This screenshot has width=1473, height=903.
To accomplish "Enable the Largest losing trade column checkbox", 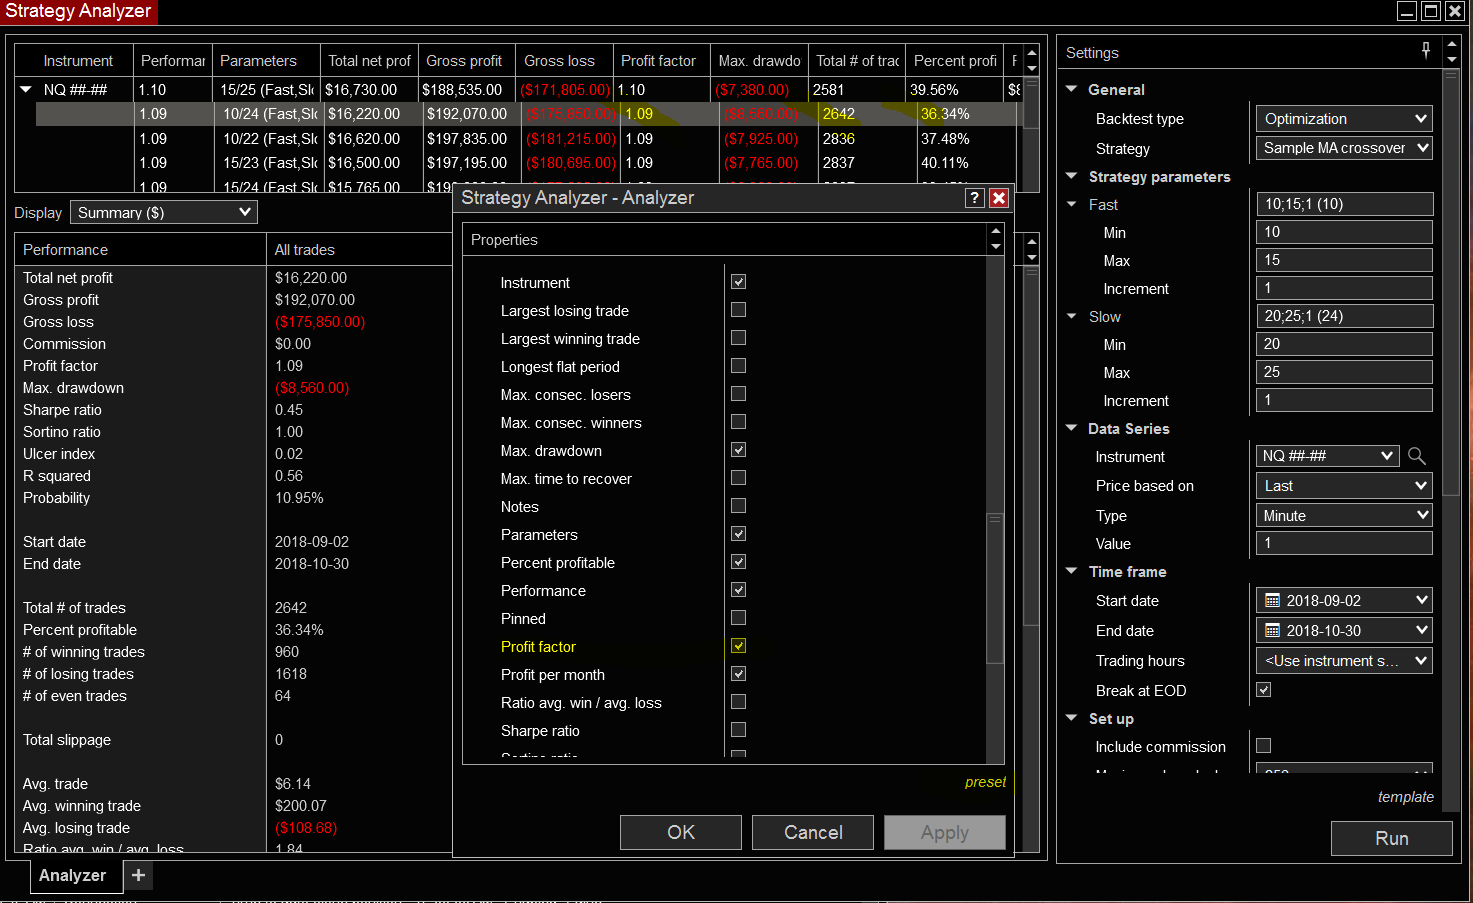I will [x=739, y=310].
